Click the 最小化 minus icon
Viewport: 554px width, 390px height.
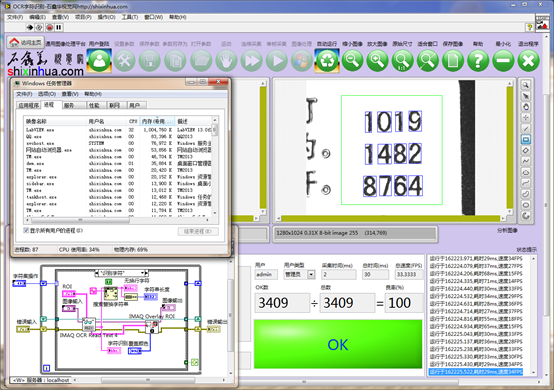pyautogui.click(x=503, y=61)
